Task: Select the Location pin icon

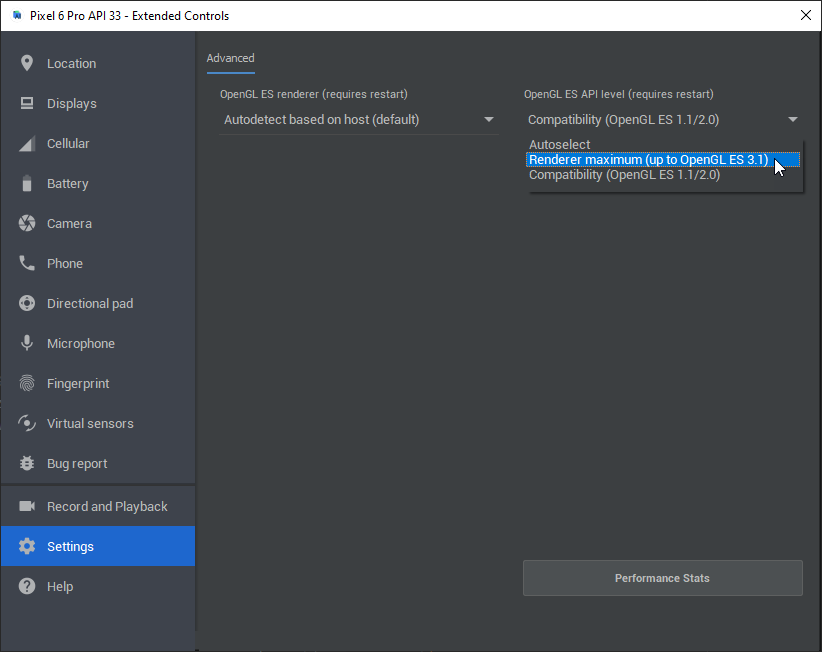Action: [x=27, y=63]
